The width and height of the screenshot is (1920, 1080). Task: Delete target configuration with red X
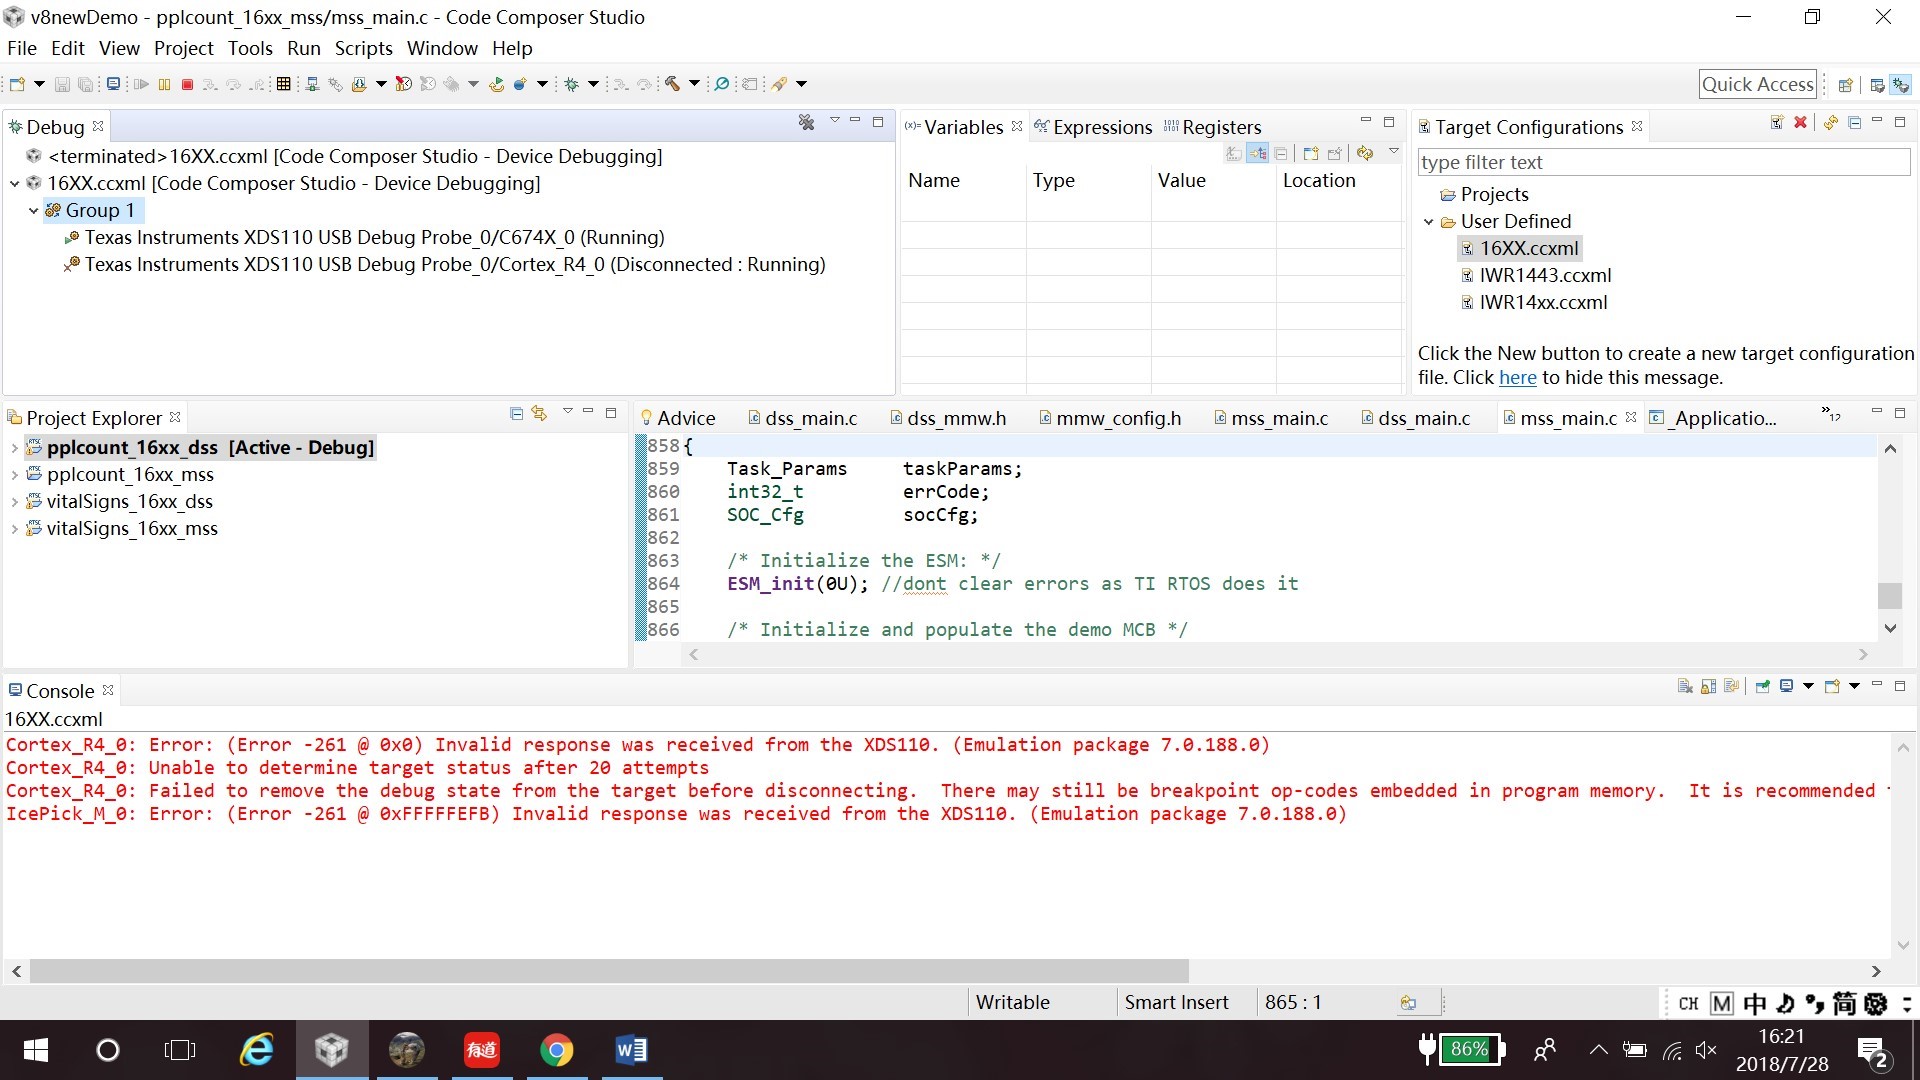[1800, 123]
